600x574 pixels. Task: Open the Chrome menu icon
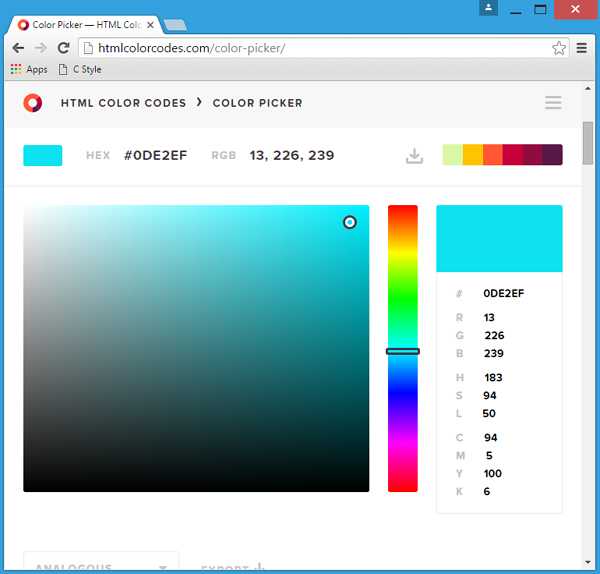[582, 48]
